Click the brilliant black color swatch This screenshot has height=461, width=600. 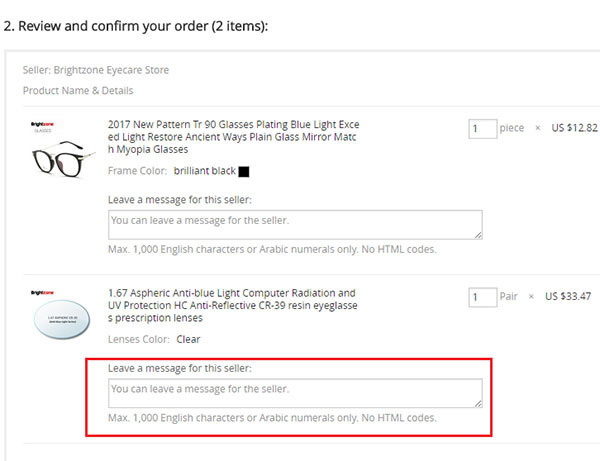(x=244, y=172)
